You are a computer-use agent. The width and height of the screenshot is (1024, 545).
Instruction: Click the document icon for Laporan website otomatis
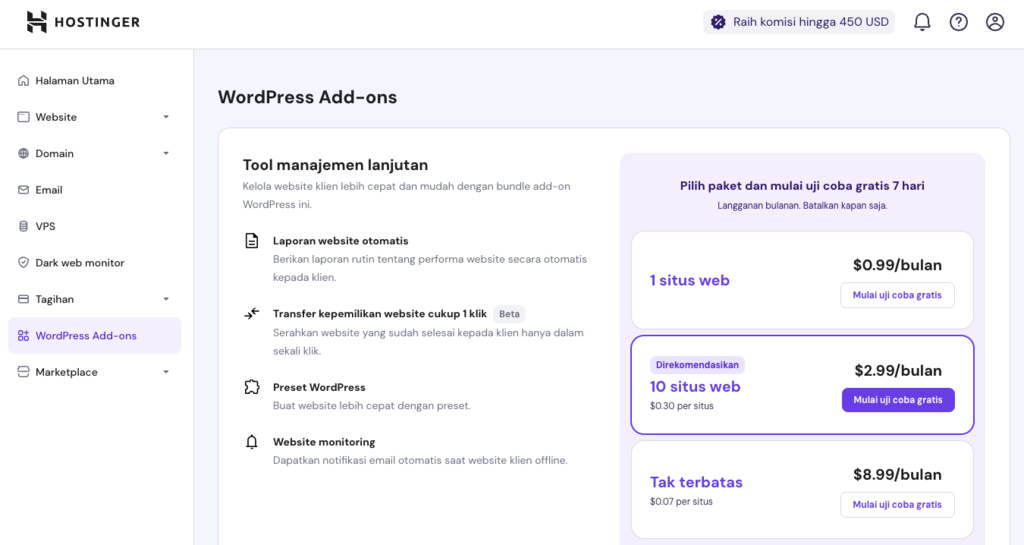[251, 240]
